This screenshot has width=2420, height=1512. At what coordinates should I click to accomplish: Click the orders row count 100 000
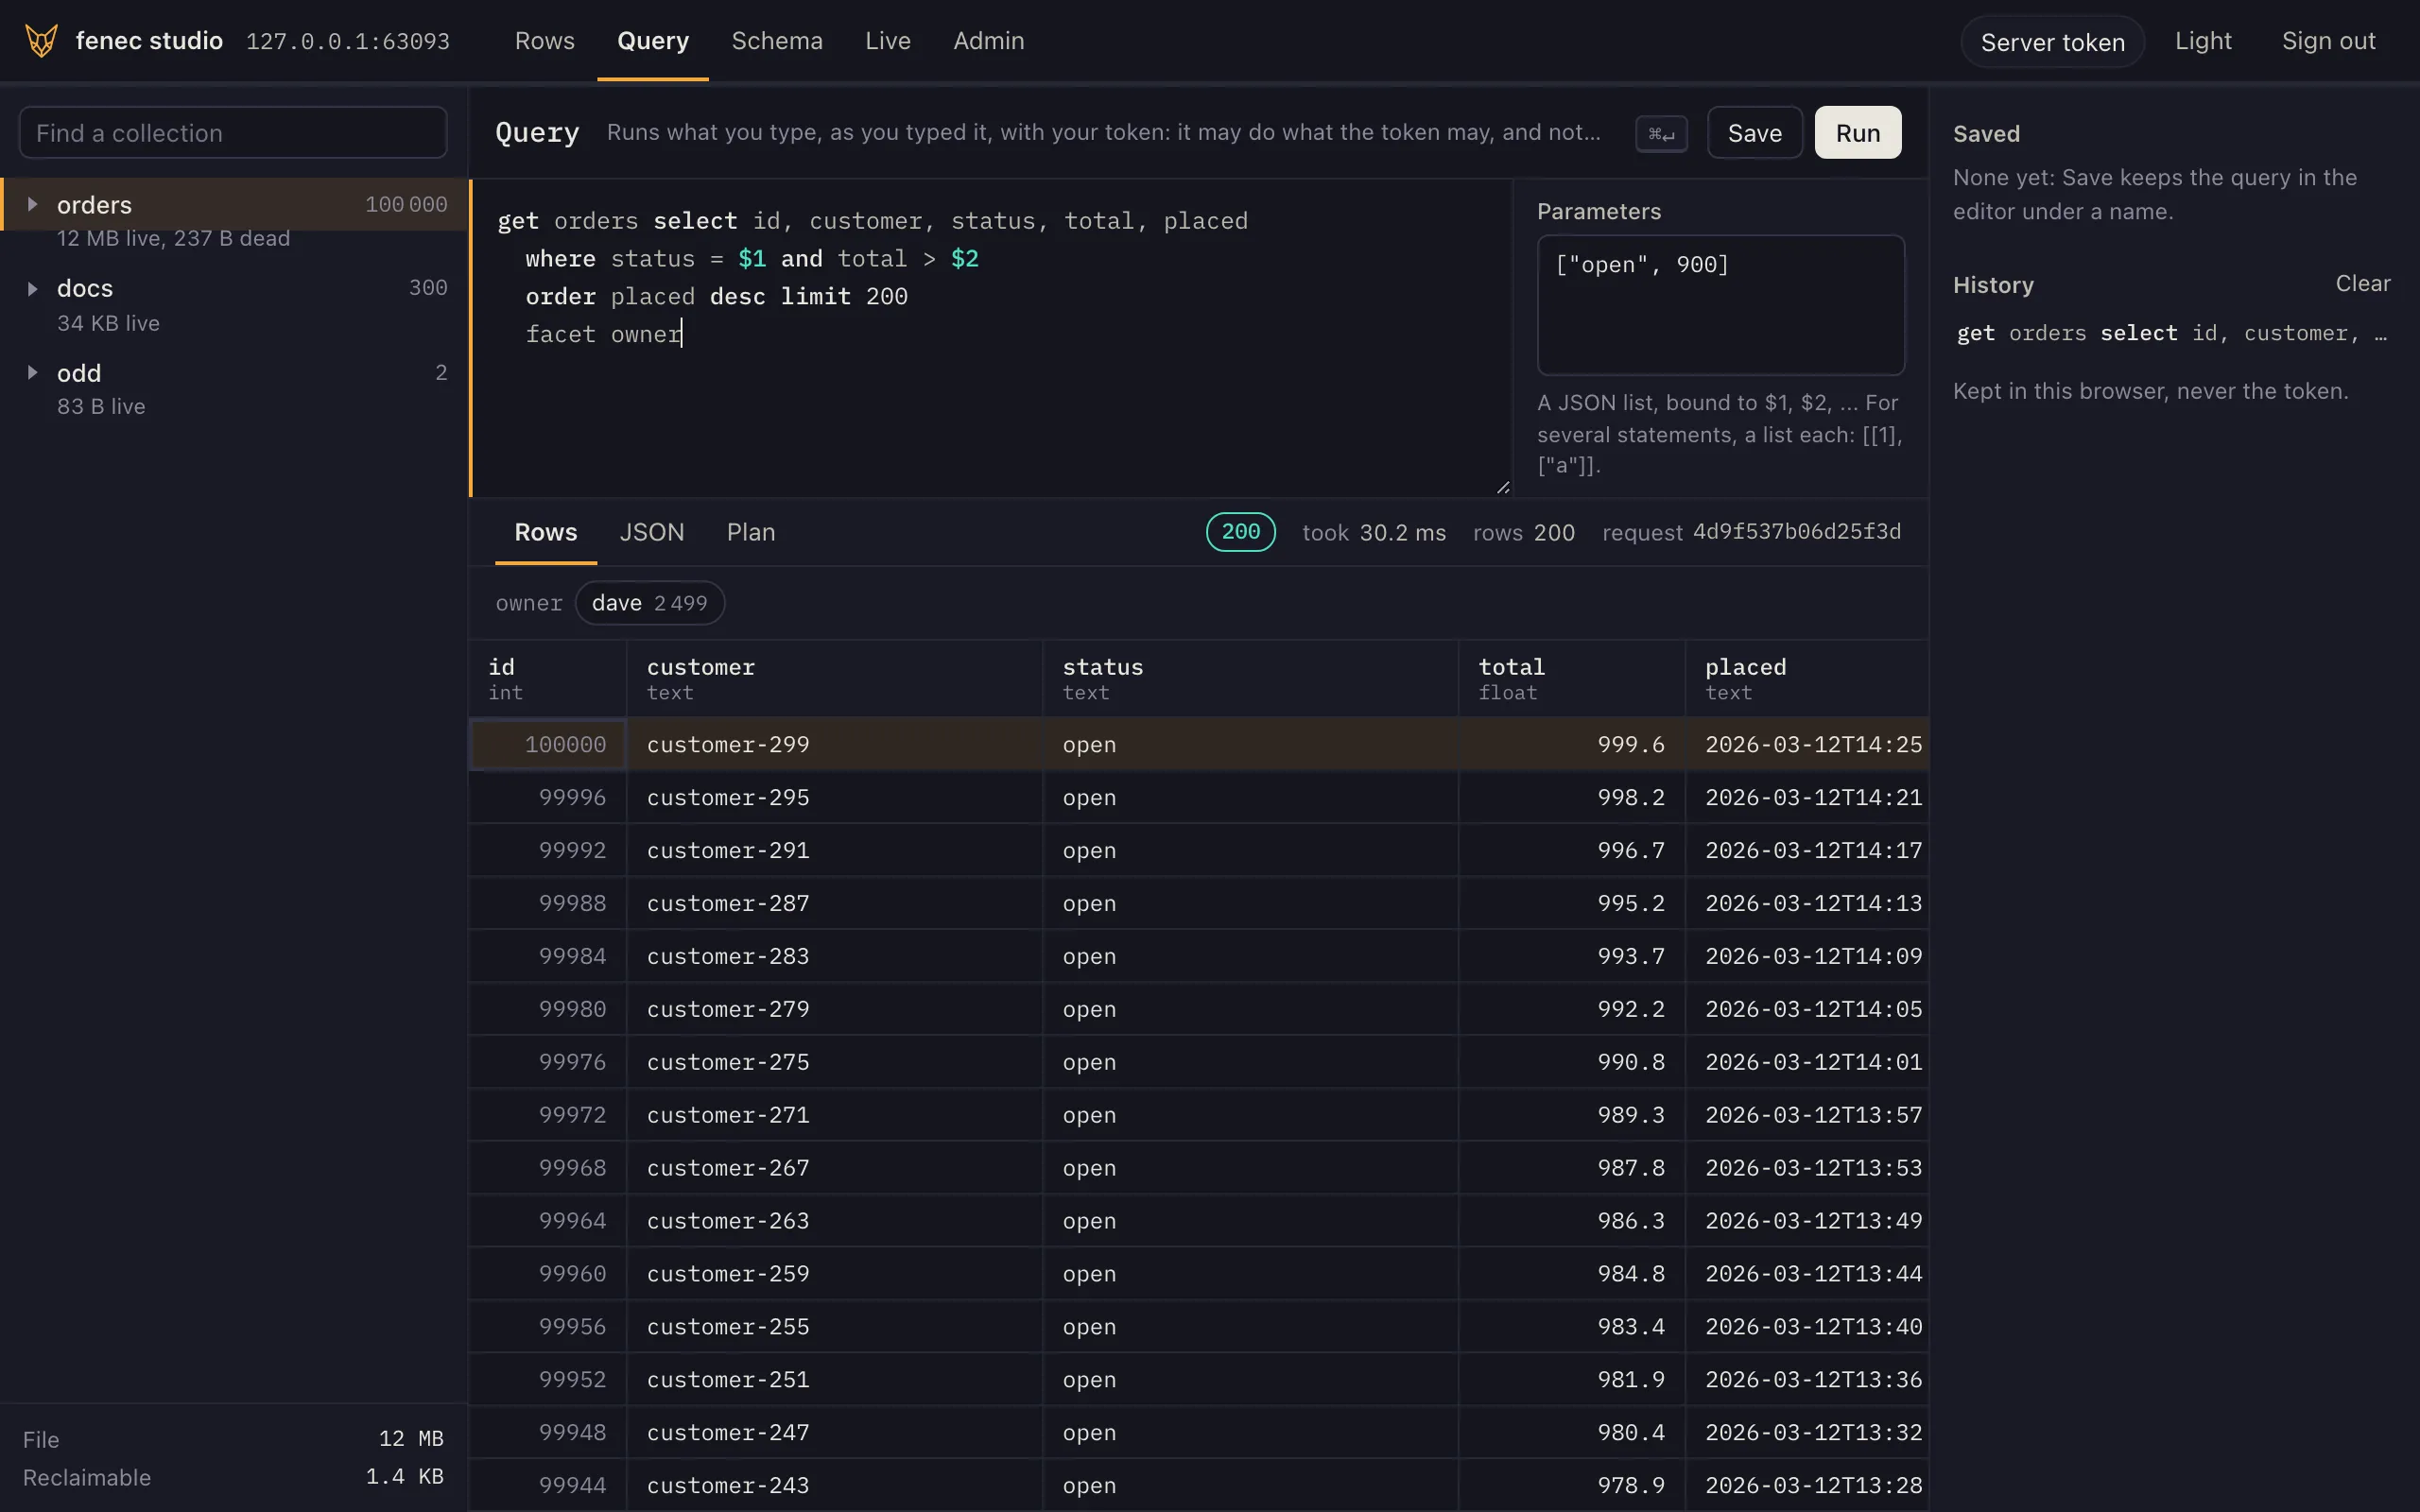406,204
